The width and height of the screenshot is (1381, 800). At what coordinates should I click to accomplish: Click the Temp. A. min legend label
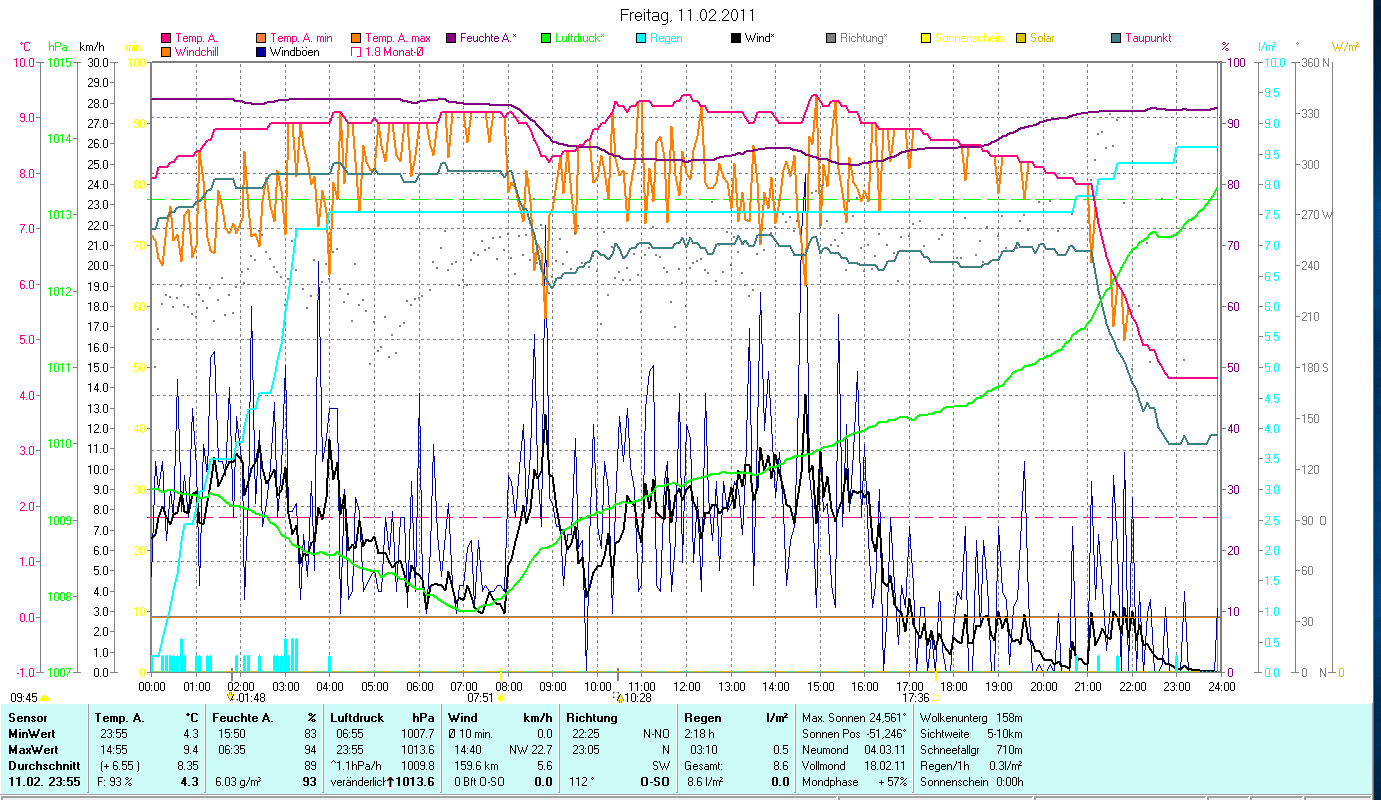(301, 38)
